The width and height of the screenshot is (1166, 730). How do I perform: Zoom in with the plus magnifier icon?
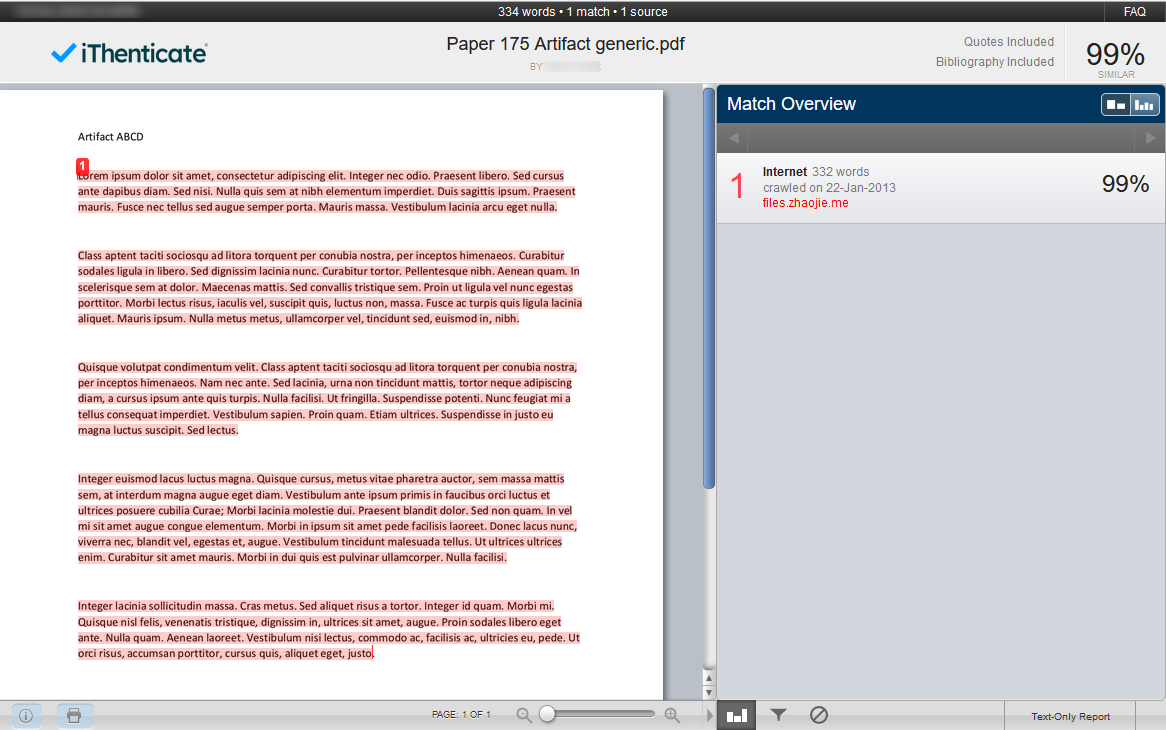point(672,715)
